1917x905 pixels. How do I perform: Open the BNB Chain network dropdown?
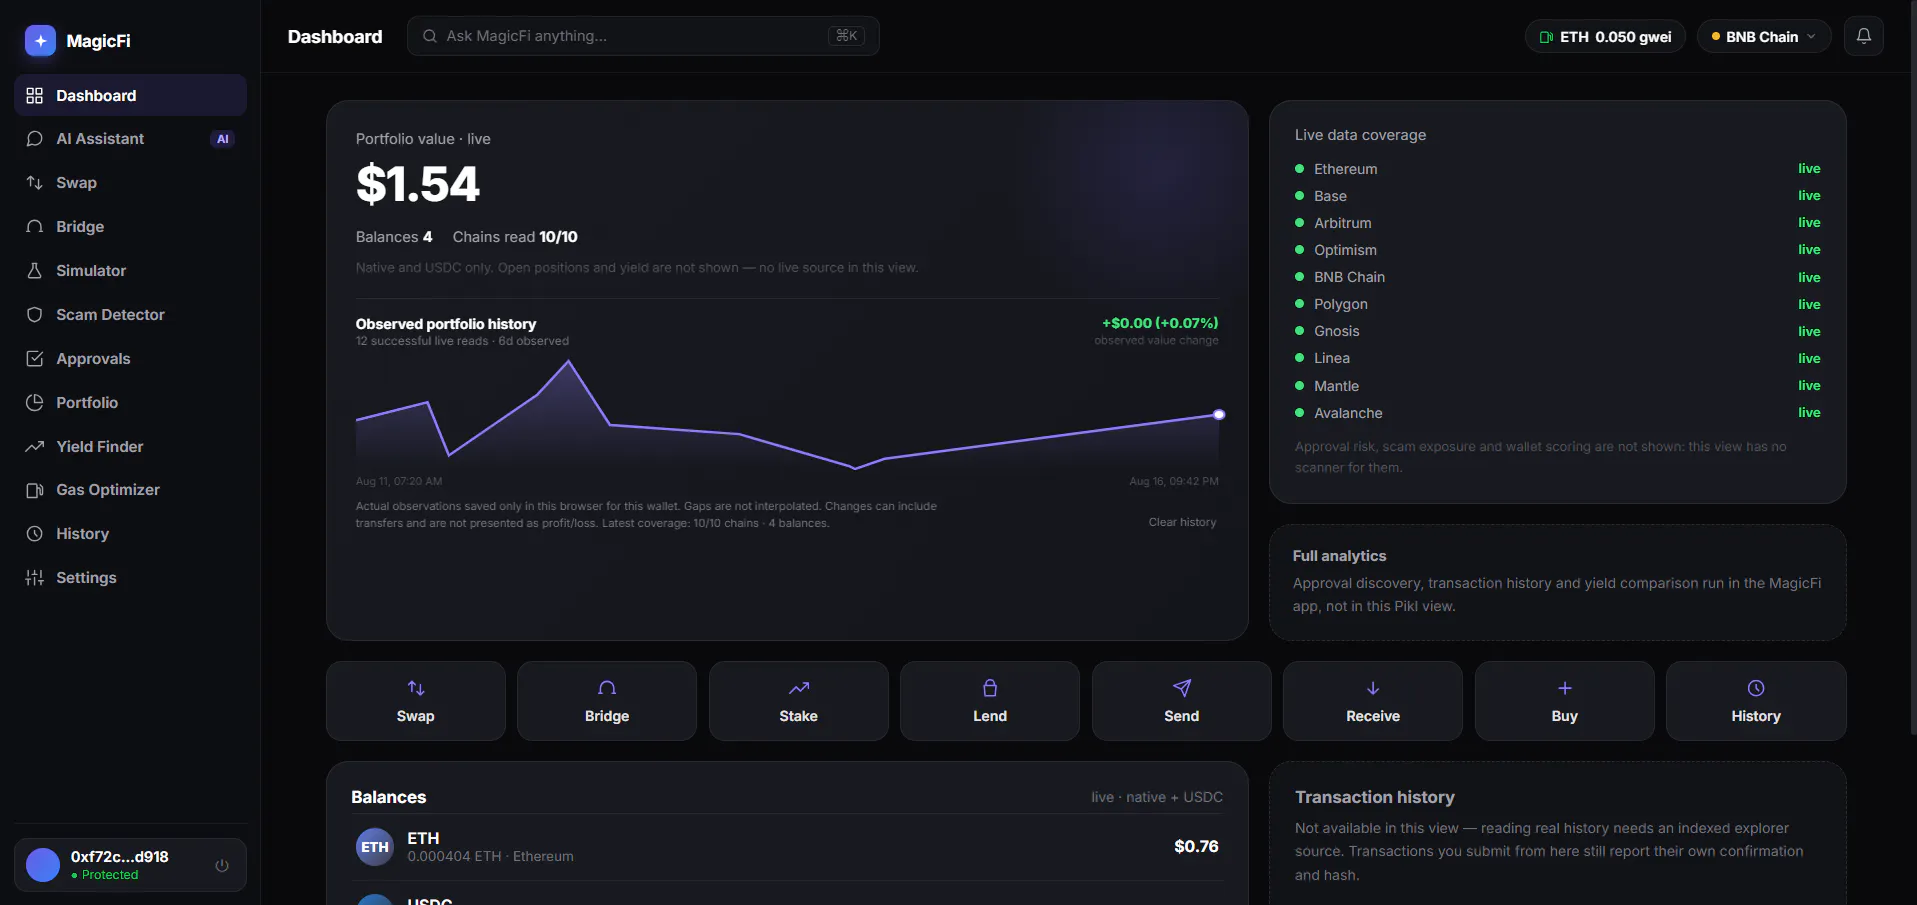1764,37
